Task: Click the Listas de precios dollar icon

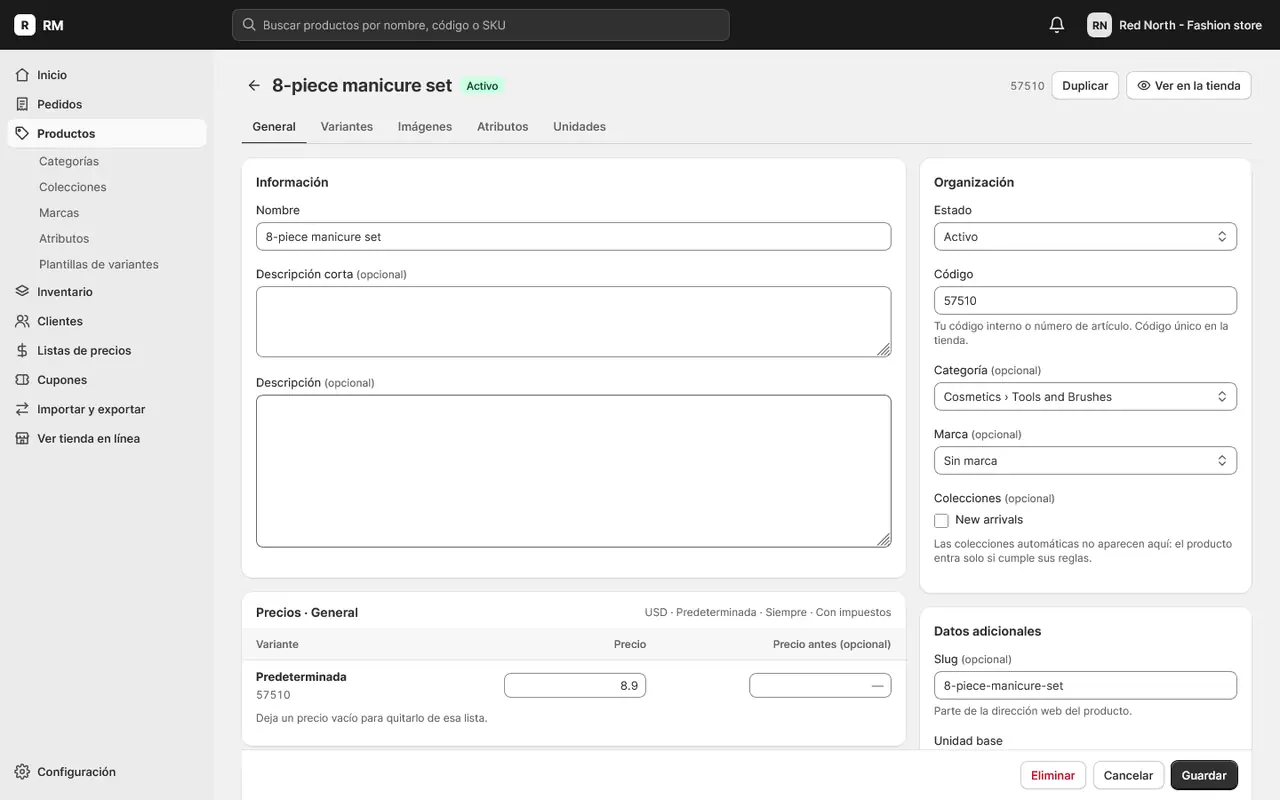Action: point(23,350)
